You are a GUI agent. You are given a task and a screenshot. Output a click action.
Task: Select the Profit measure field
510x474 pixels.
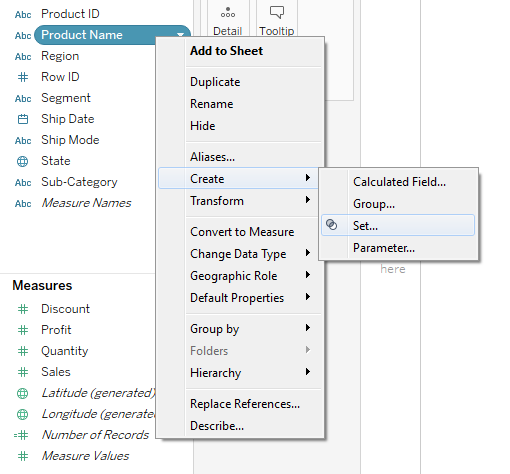(x=56, y=330)
